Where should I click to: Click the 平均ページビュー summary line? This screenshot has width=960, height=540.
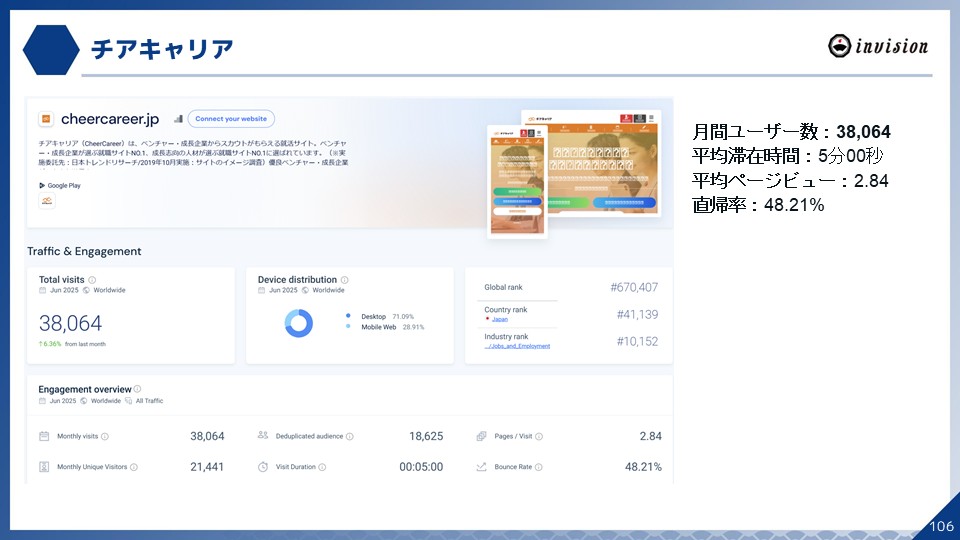tap(790, 181)
